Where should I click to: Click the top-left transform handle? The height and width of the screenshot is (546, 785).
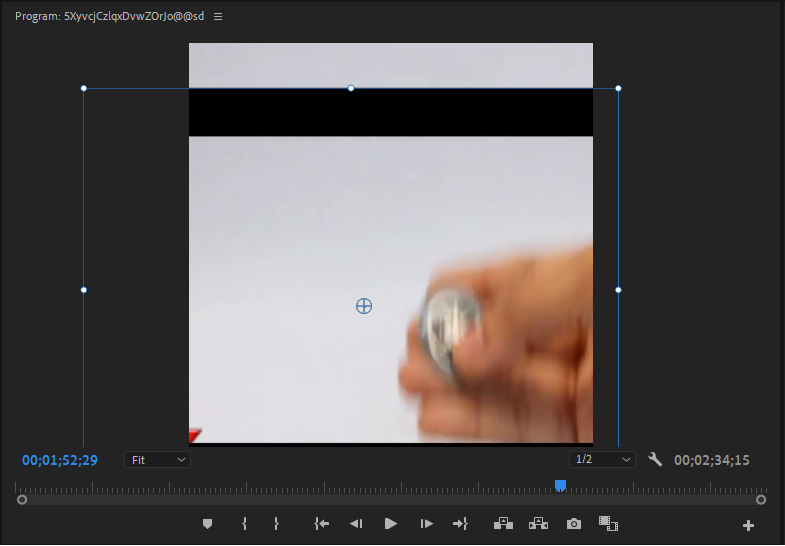84,89
